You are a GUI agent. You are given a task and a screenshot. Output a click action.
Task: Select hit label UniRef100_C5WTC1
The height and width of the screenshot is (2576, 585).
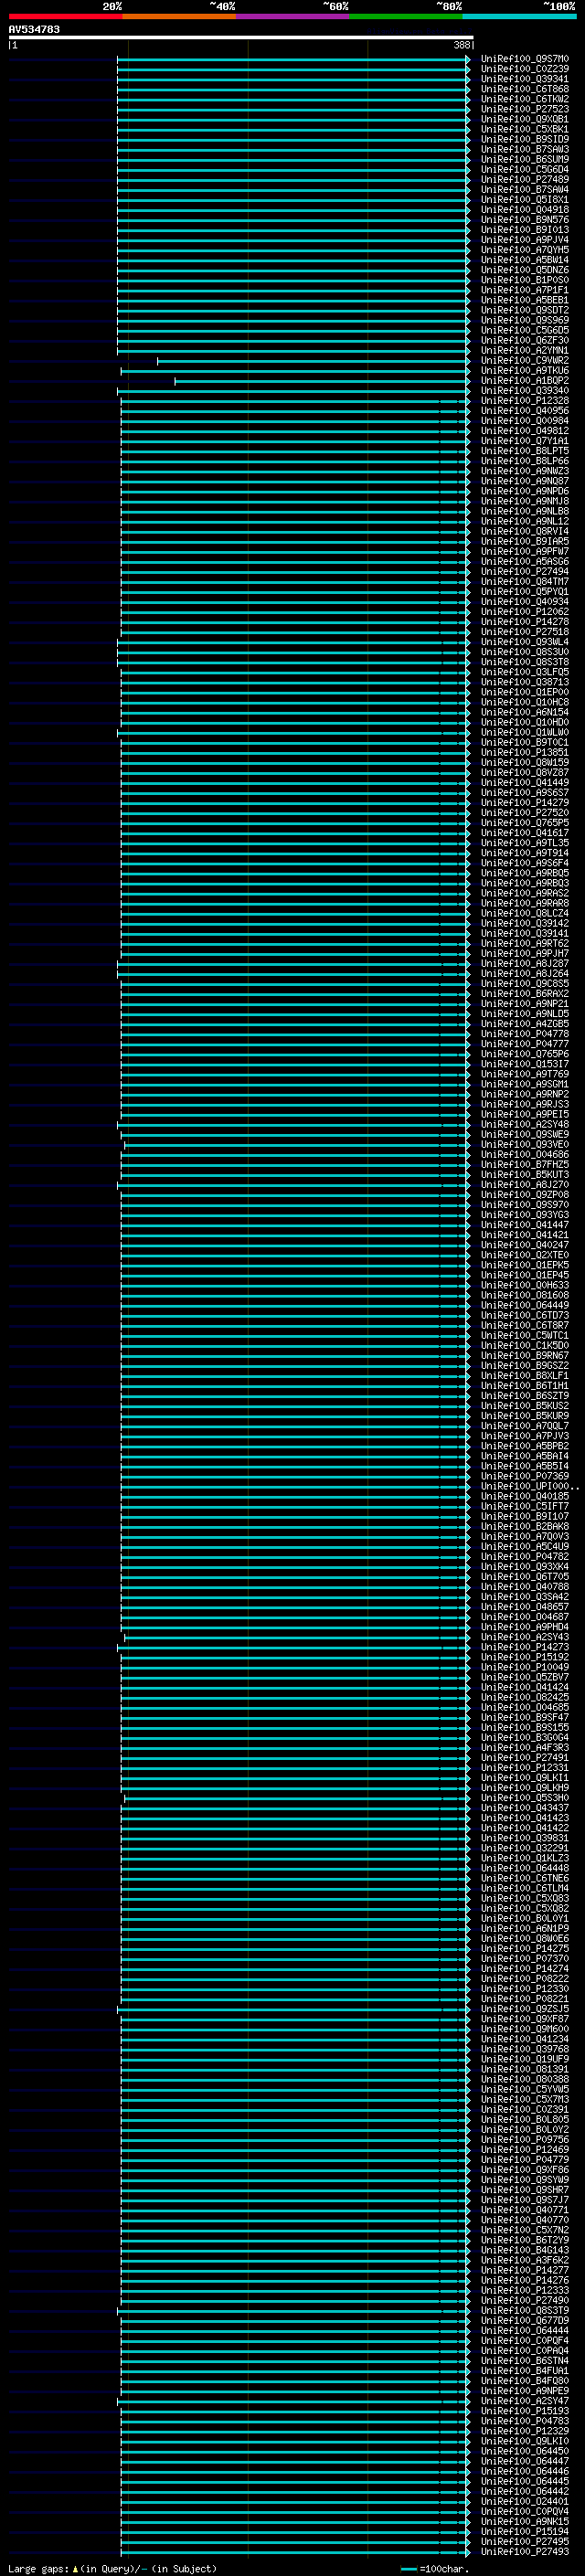coord(525,1335)
